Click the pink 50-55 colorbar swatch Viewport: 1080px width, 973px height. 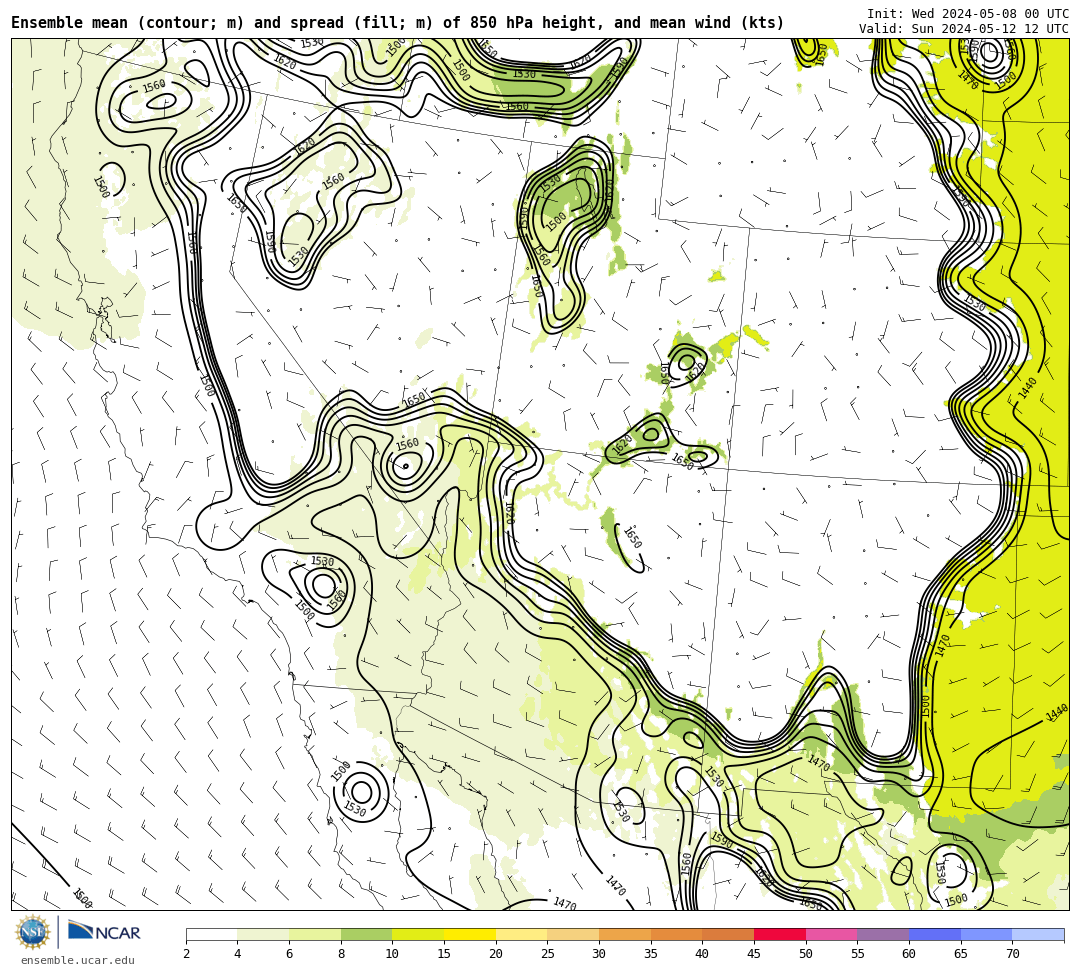[x=831, y=934]
